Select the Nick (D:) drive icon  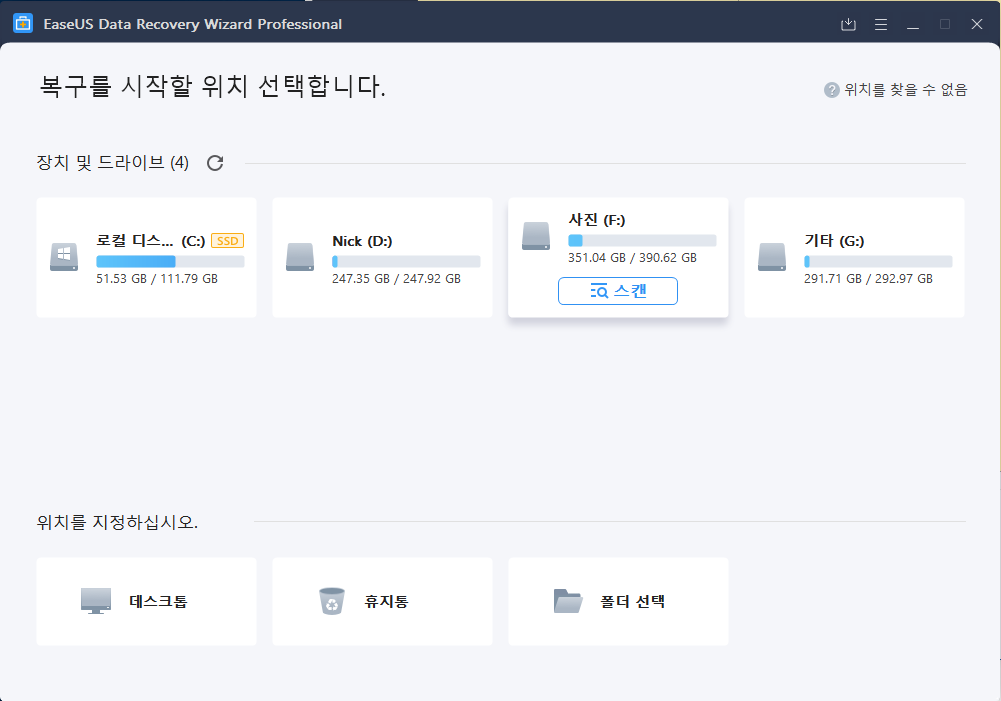coord(300,257)
